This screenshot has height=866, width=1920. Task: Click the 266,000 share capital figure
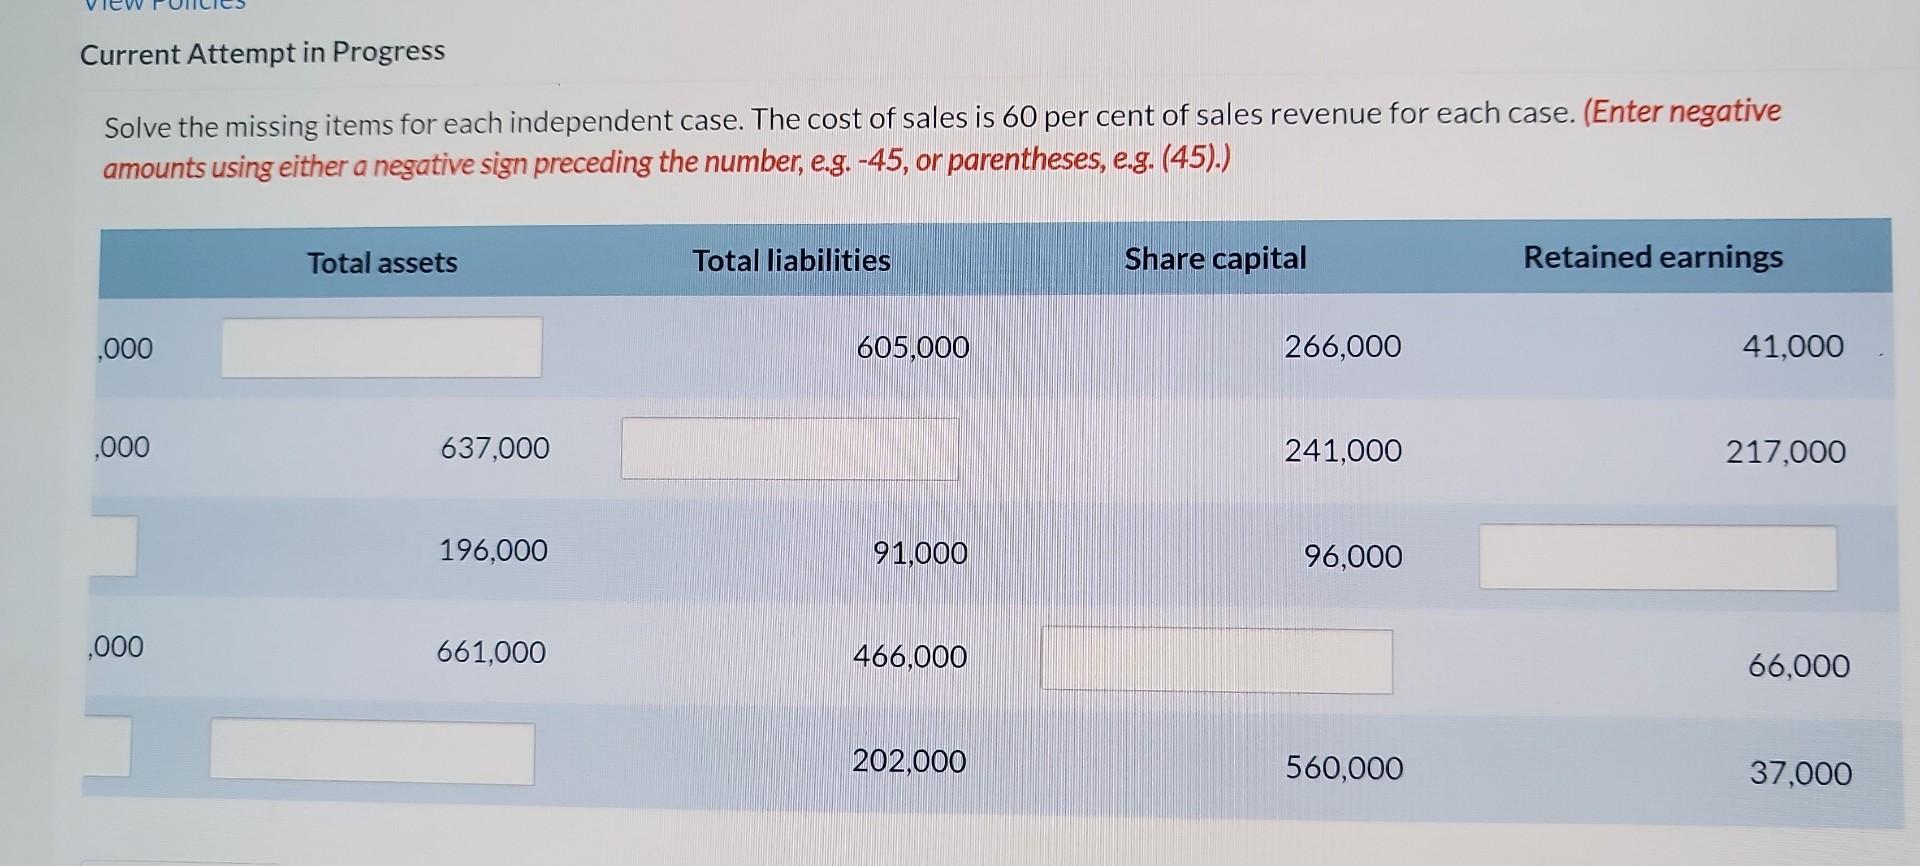1342,348
